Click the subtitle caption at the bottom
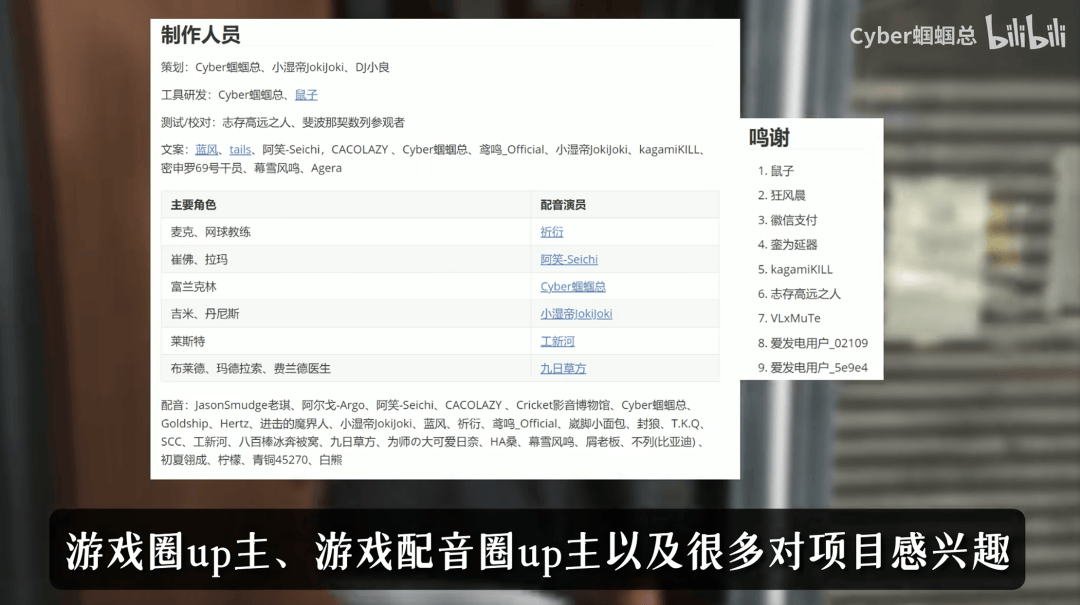Viewport: 1080px width, 605px height. pos(538,551)
